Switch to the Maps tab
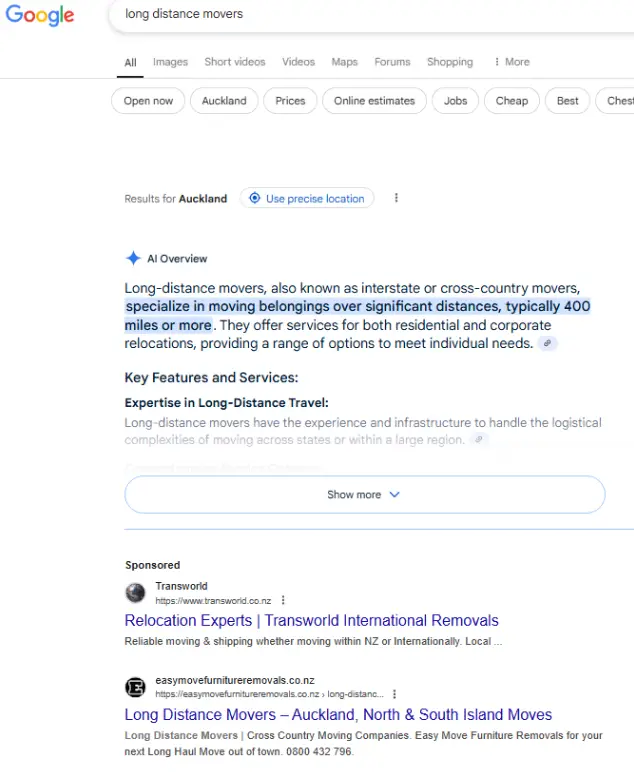The height and width of the screenshot is (776, 634). [x=344, y=62]
